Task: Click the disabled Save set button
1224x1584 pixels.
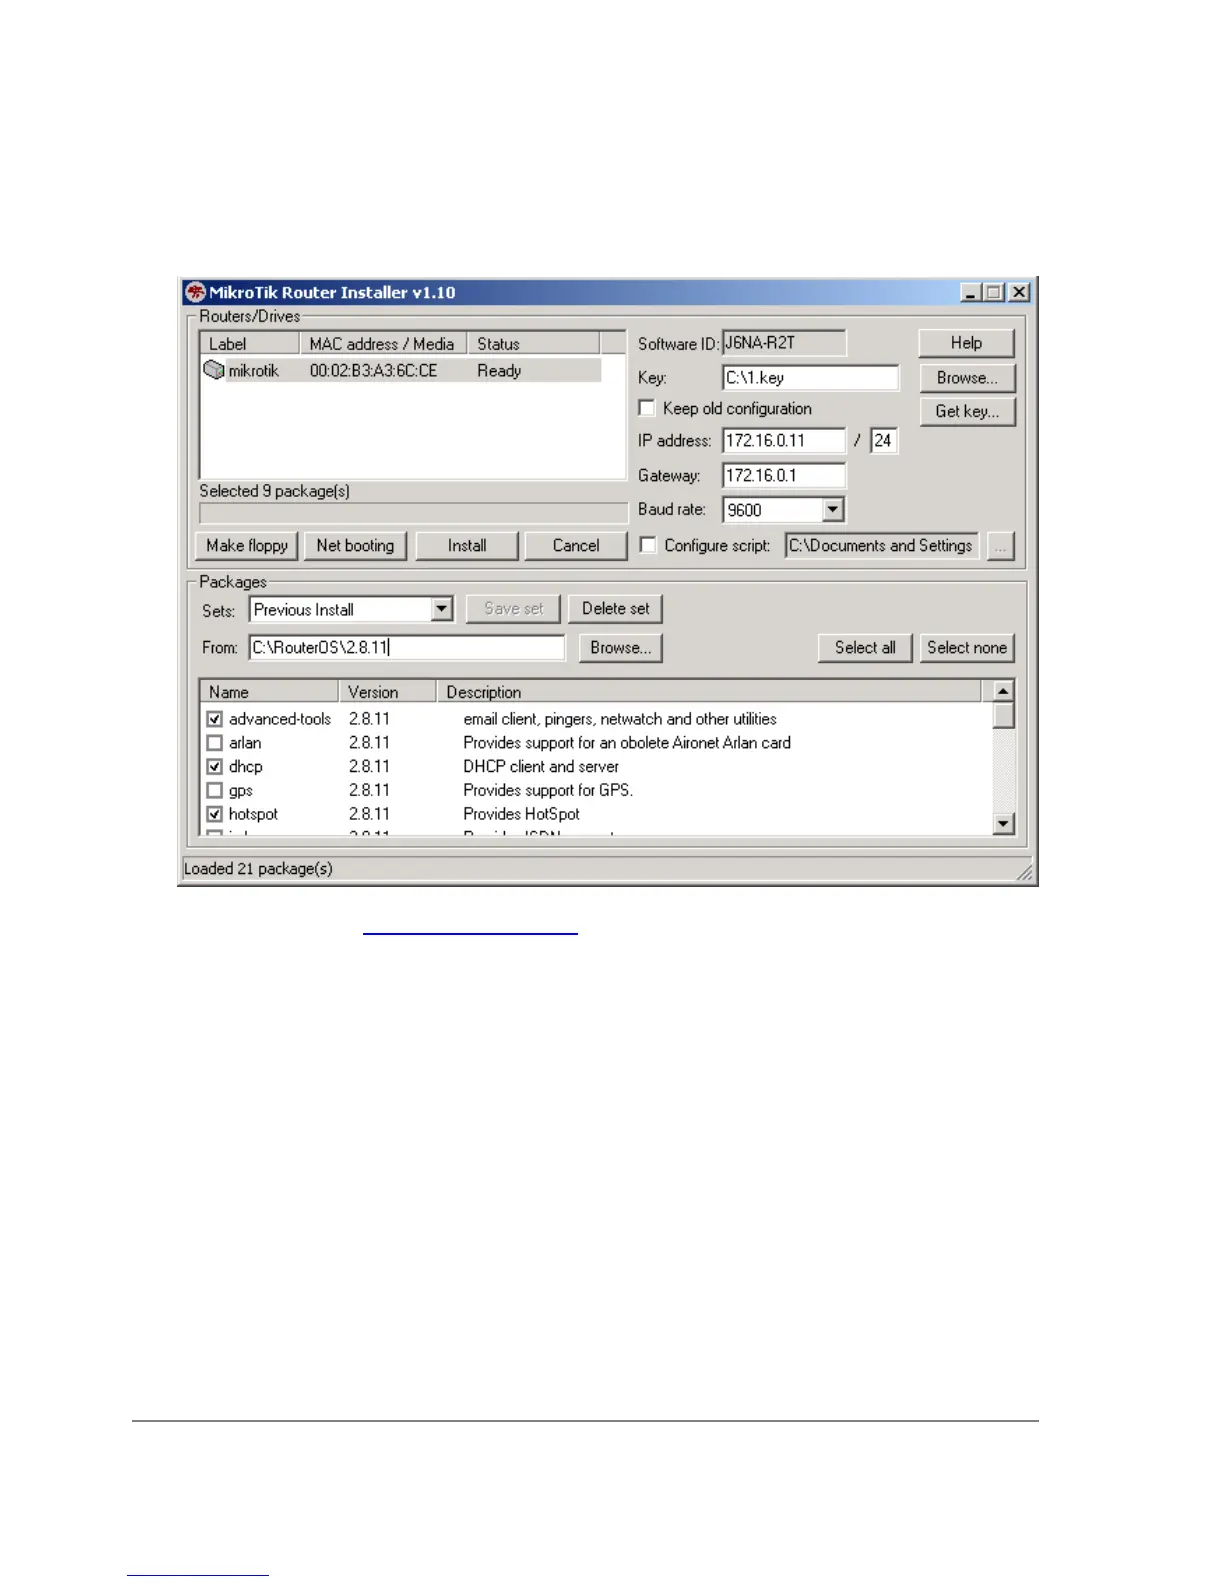Action: tap(514, 609)
